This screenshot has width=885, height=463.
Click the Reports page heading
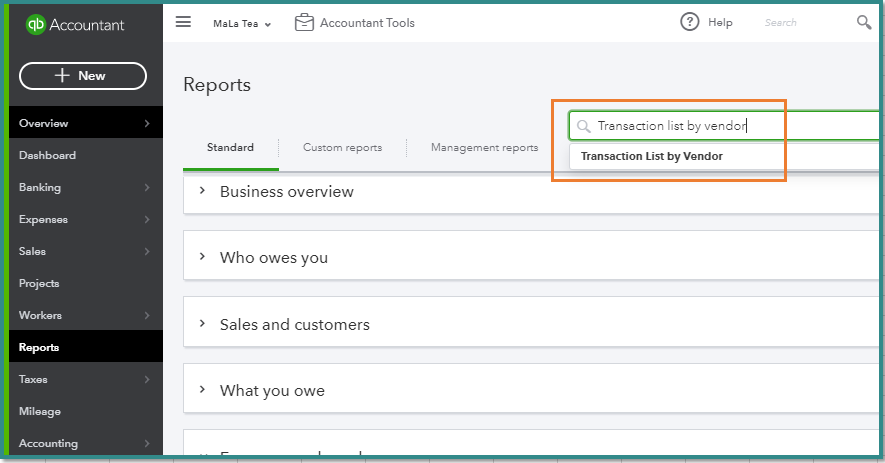pos(217,85)
